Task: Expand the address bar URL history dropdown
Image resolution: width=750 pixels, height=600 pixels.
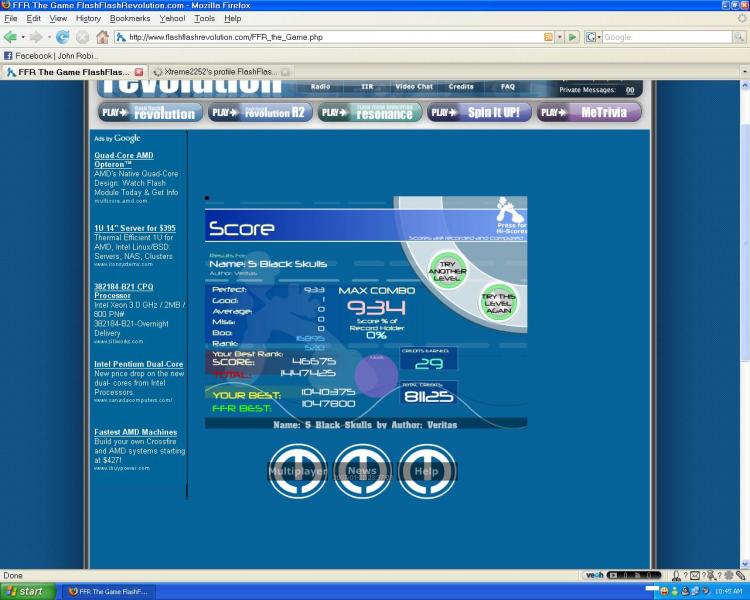Action: point(560,37)
